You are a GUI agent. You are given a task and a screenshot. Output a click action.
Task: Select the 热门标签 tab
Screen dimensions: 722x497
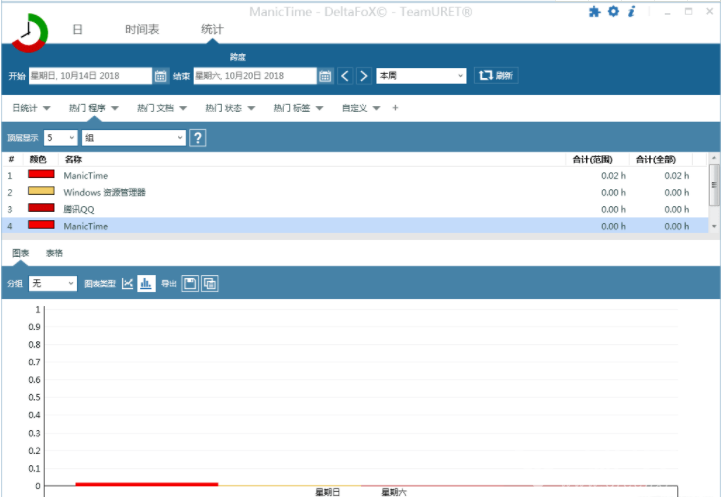(x=292, y=108)
